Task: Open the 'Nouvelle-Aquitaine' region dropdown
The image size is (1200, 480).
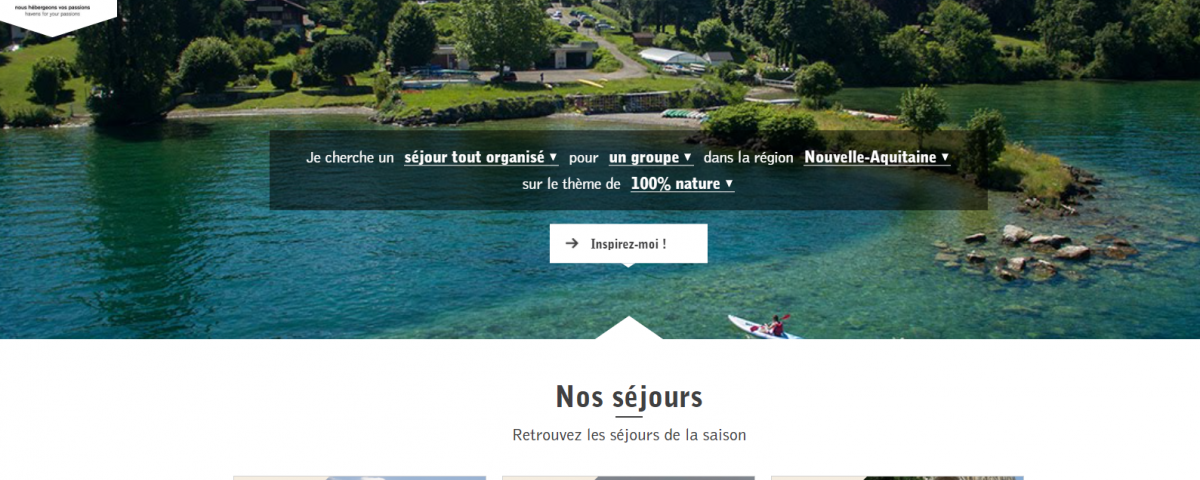Action: coord(877,157)
